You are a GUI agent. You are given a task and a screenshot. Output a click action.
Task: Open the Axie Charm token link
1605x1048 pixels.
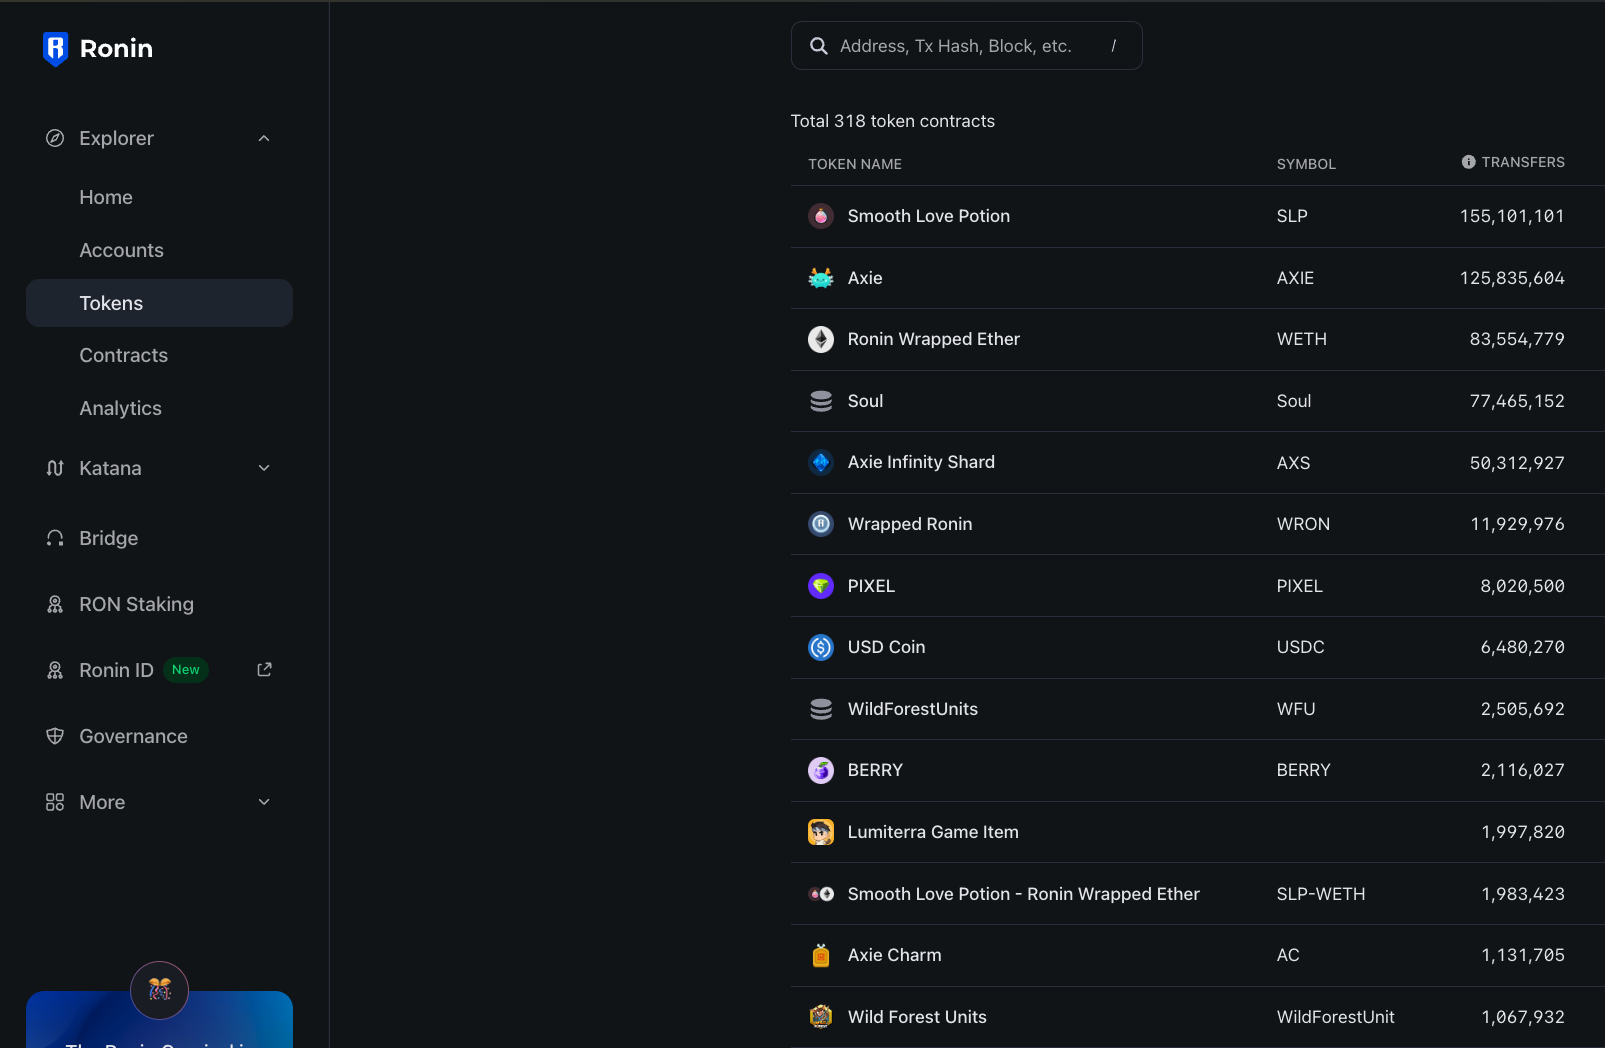(x=894, y=955)
